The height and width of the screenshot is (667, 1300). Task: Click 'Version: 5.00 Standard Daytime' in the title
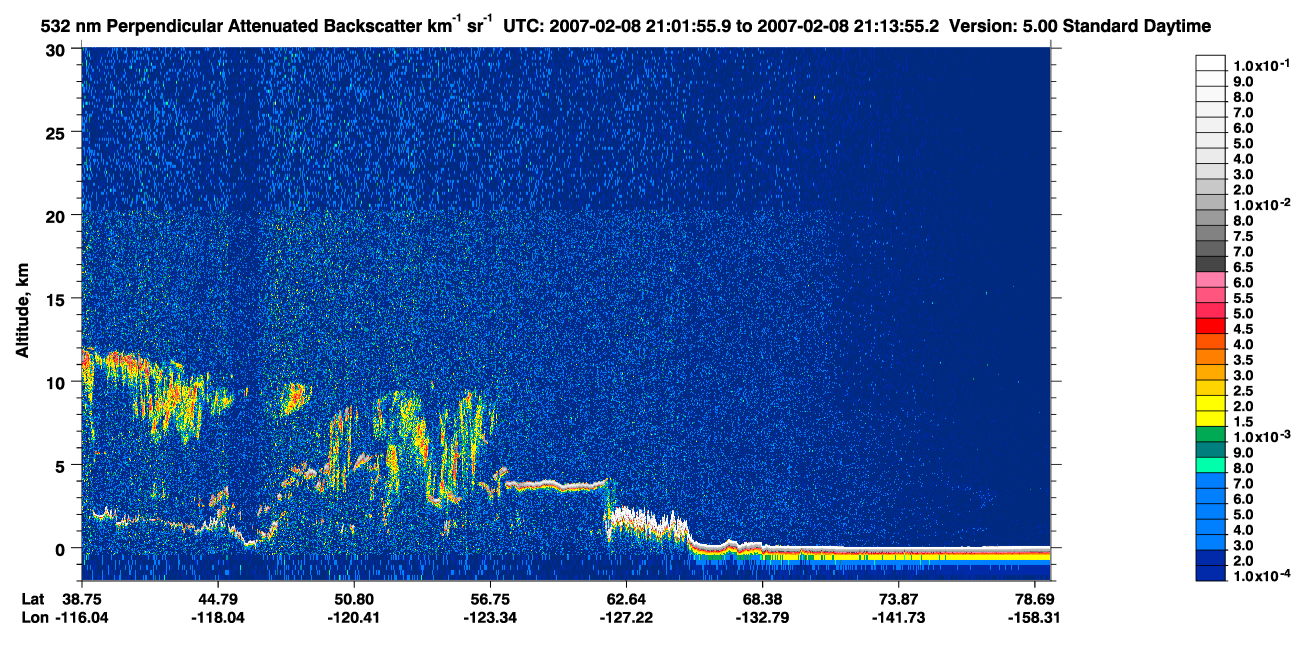click(x=1082, y=26)
